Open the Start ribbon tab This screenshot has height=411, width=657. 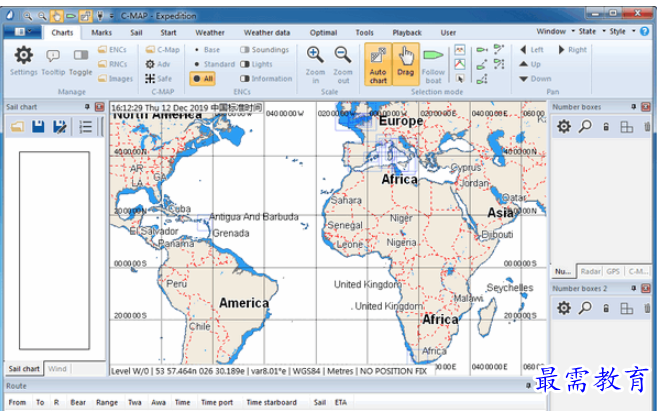point(168,32)
